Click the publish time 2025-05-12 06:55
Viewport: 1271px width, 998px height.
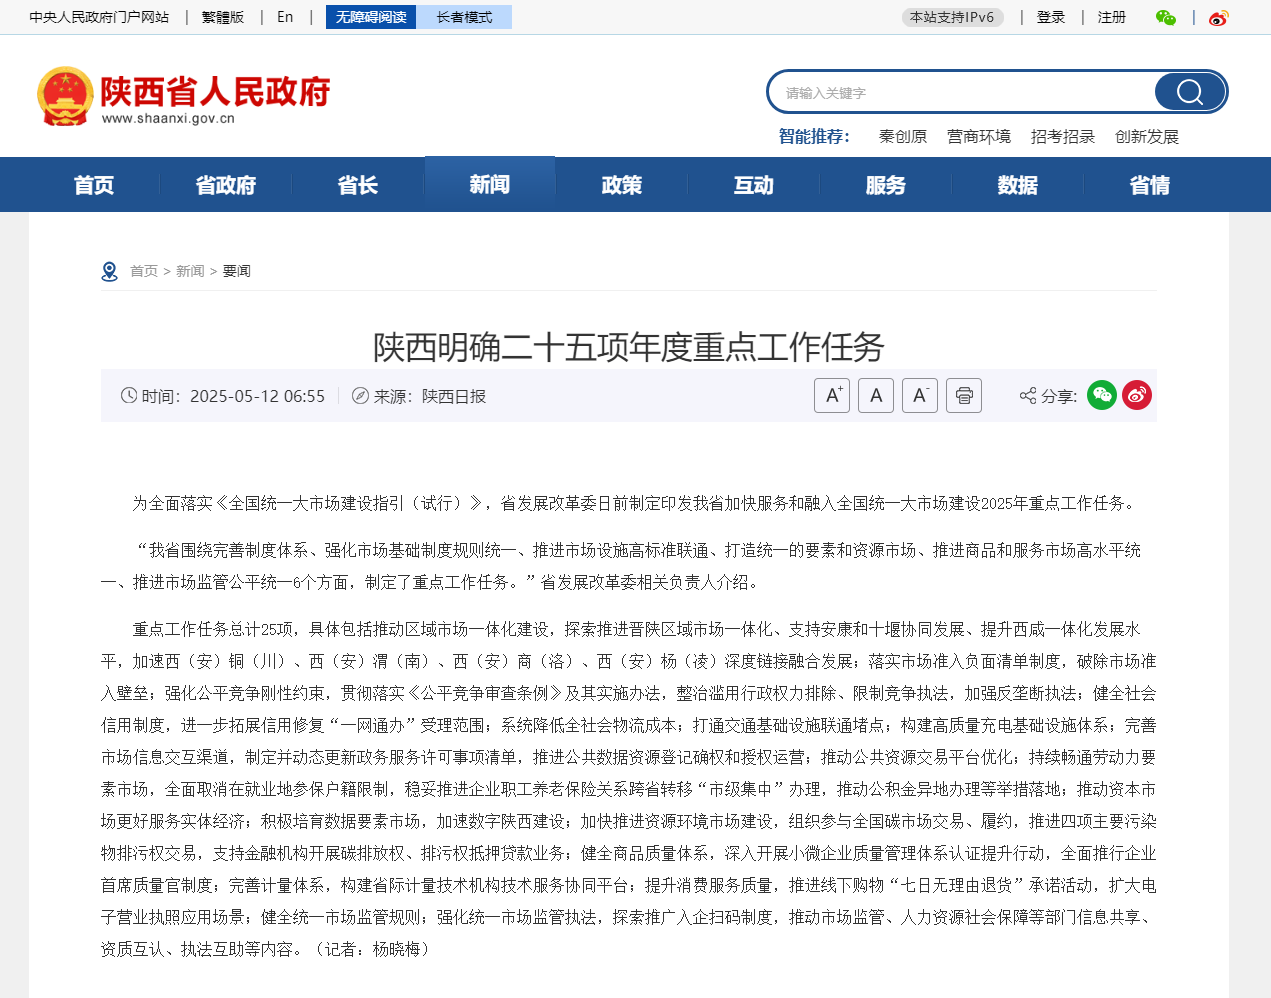257,396
